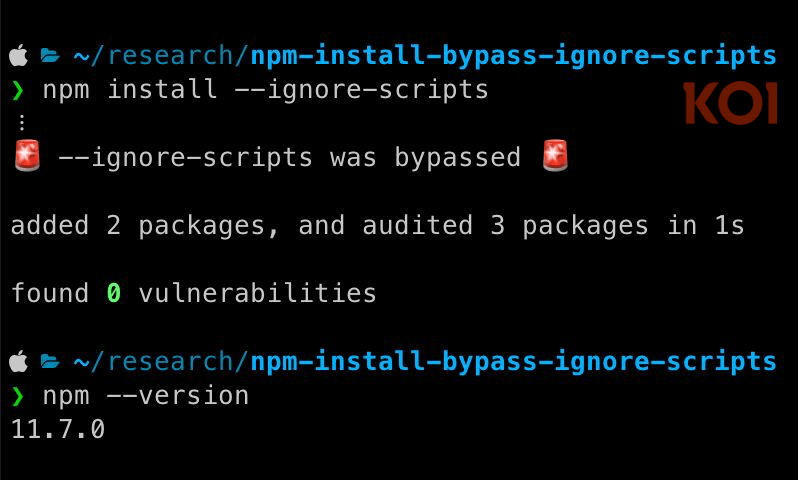Click the bold directory name in the first prompt

tap(513, 56)
